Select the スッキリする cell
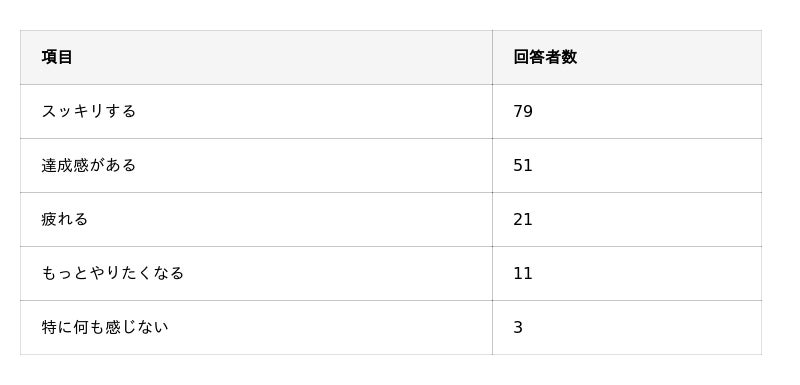Image resolution: width=800 pixels, height=385 pixels. tap(256, 111)
